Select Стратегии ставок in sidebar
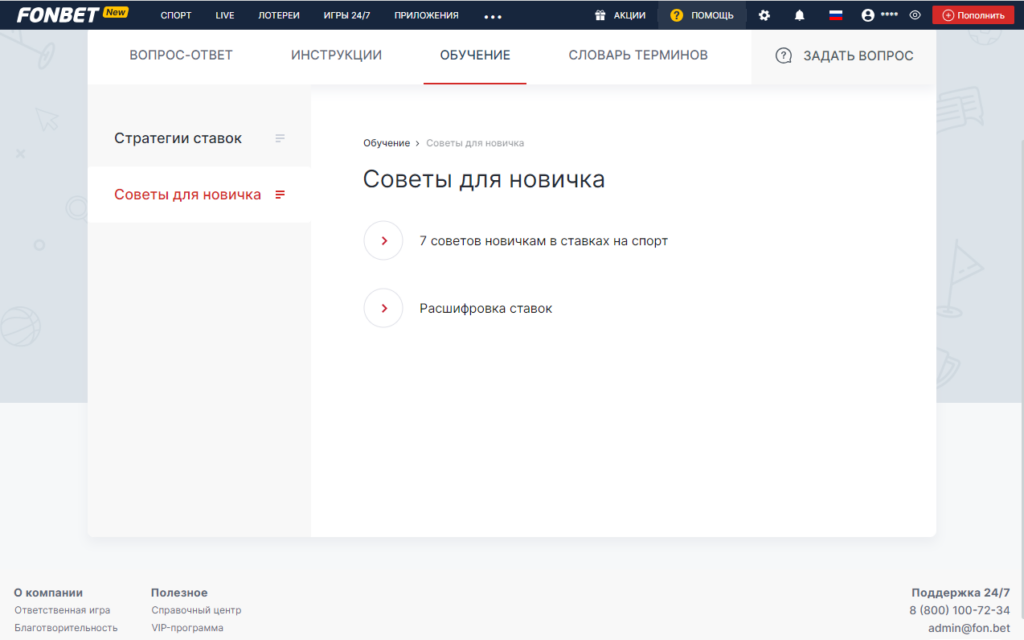1024x640 pixels. 178,138
